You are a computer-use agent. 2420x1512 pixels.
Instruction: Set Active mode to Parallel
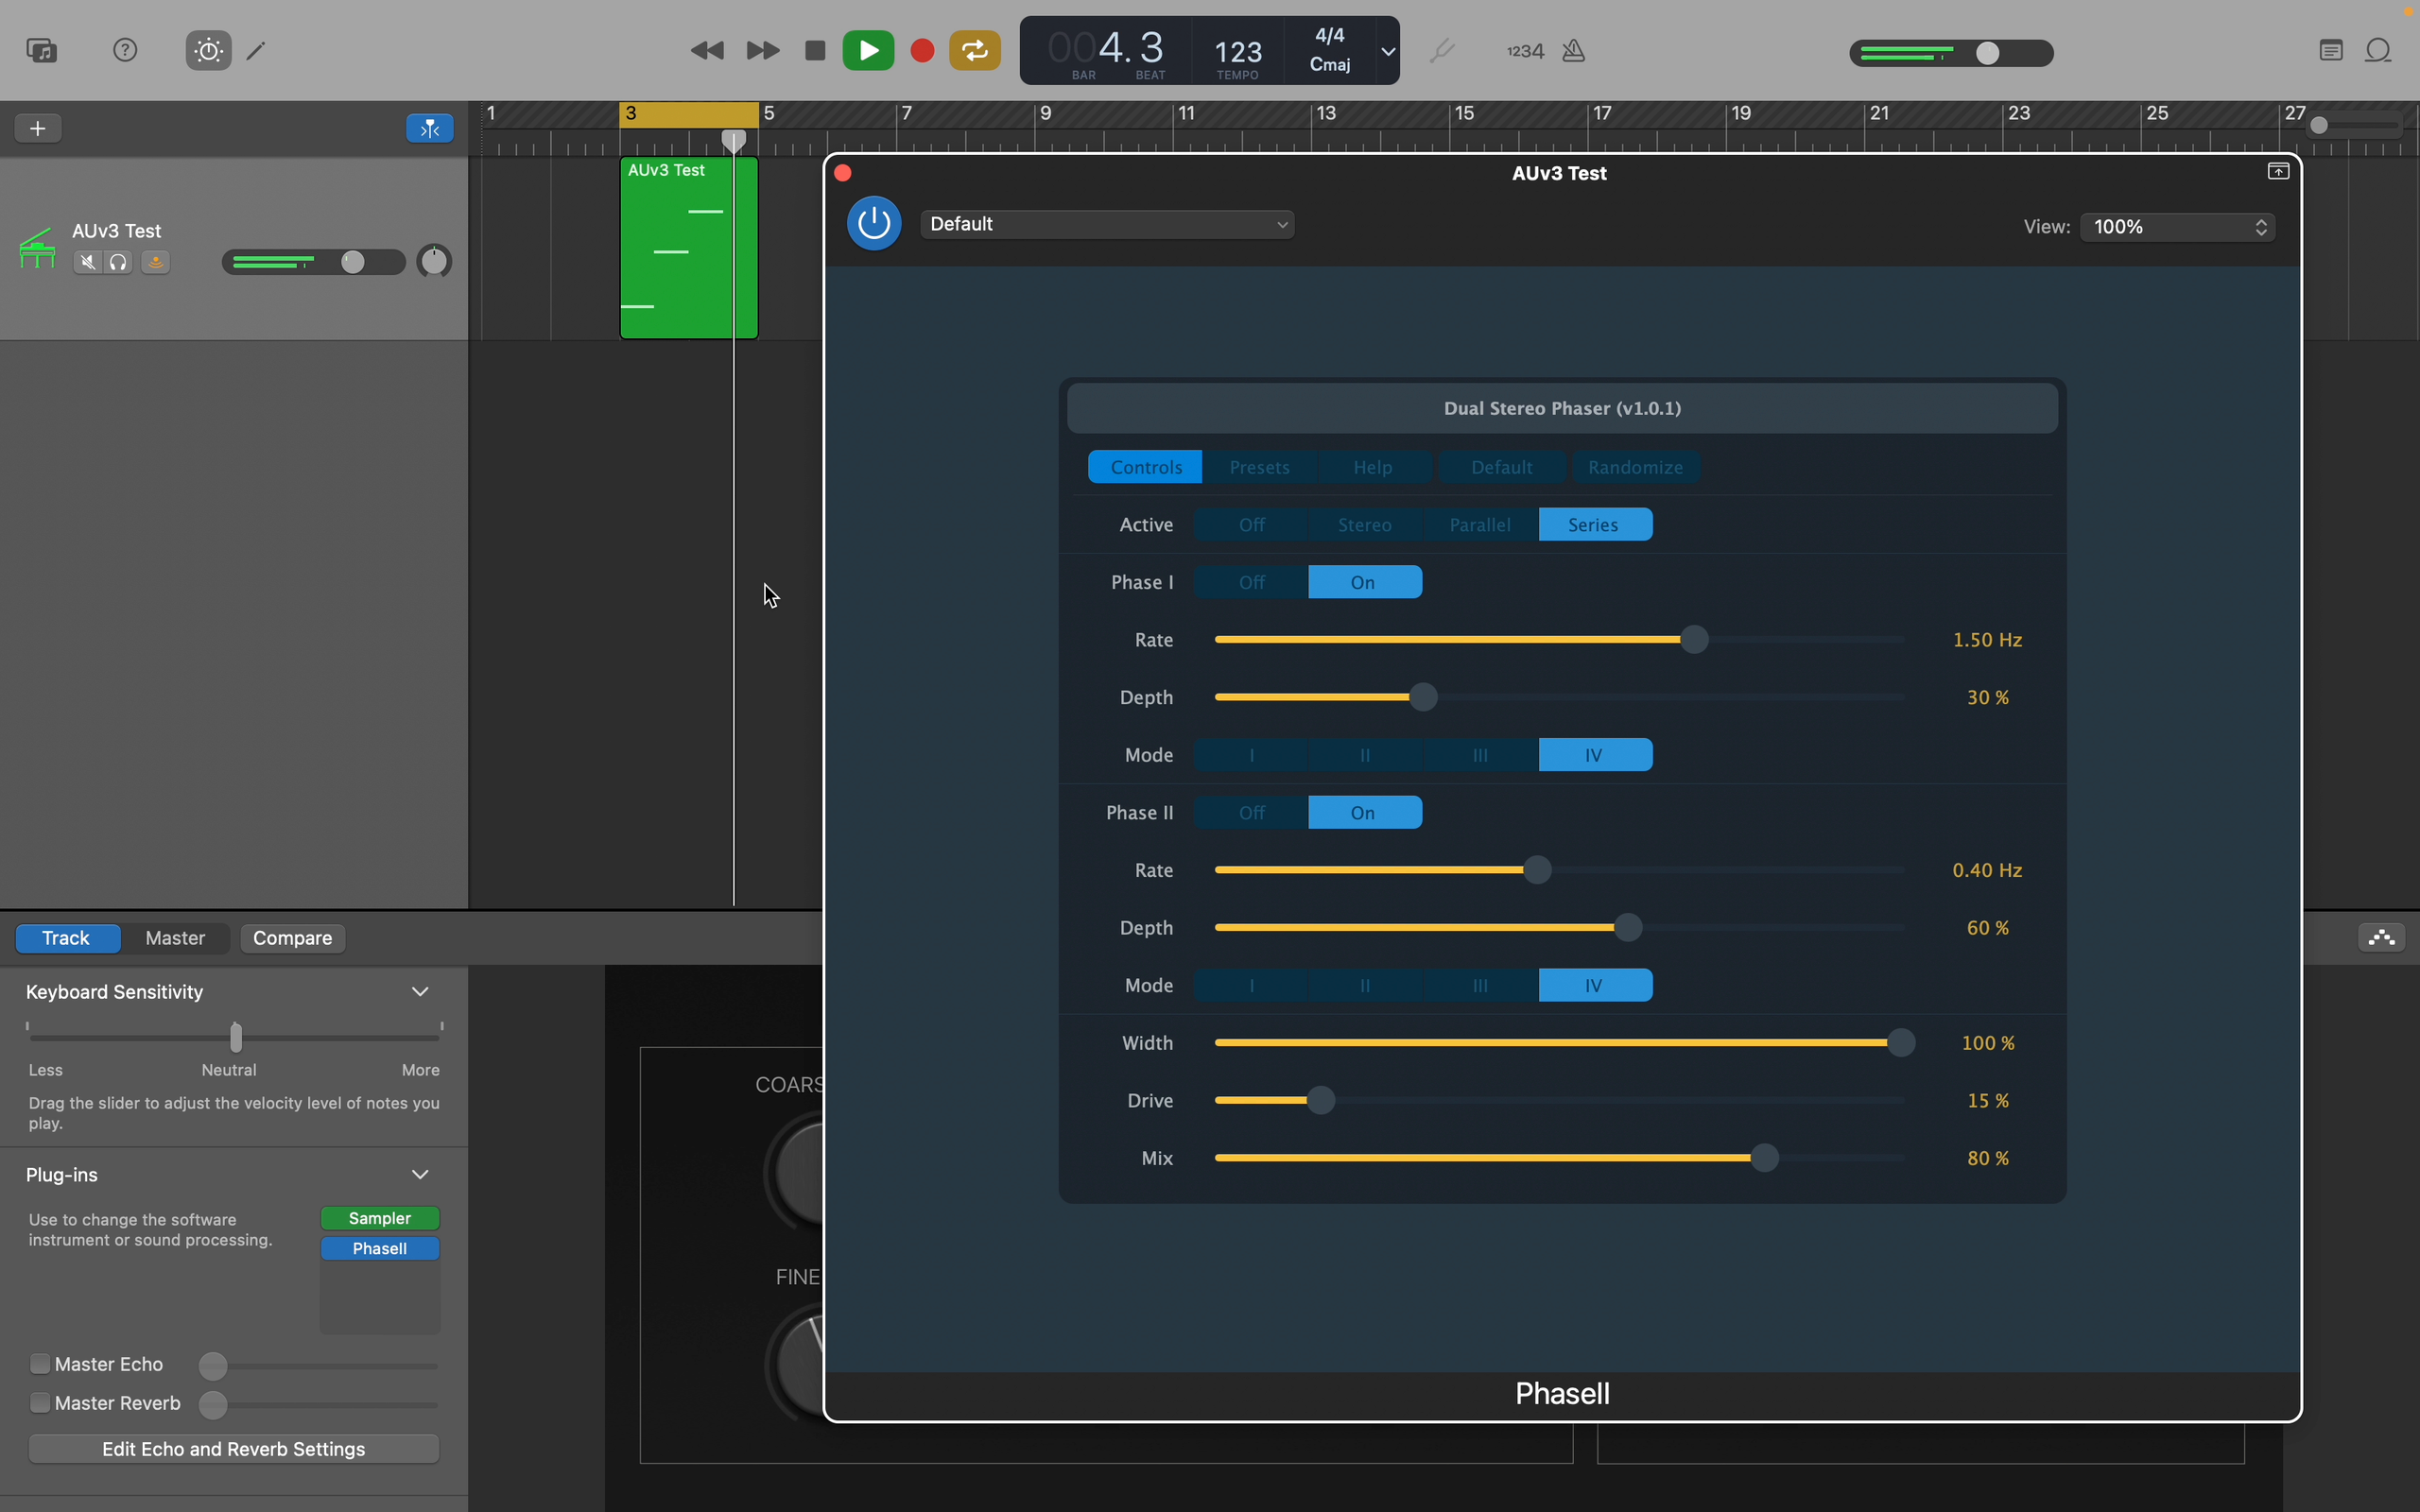[x=1480, y=525]
